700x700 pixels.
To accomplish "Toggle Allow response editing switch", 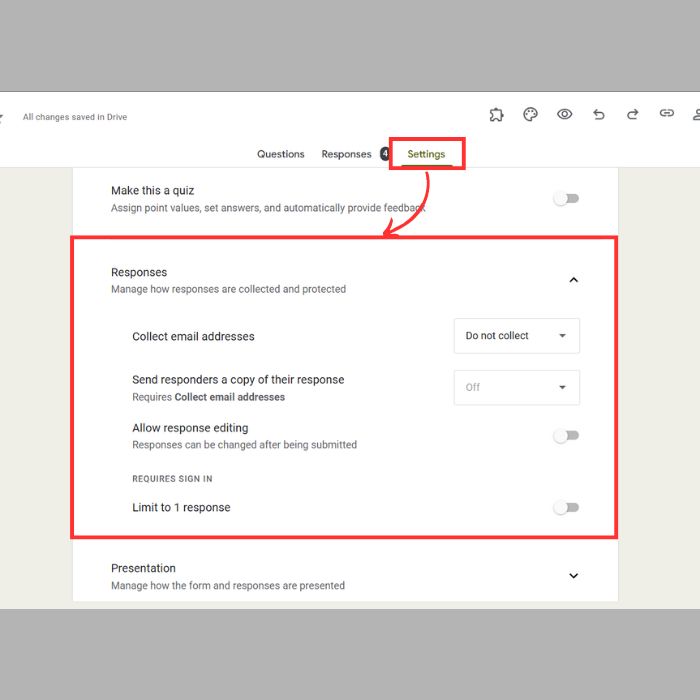I will [566, 435].
